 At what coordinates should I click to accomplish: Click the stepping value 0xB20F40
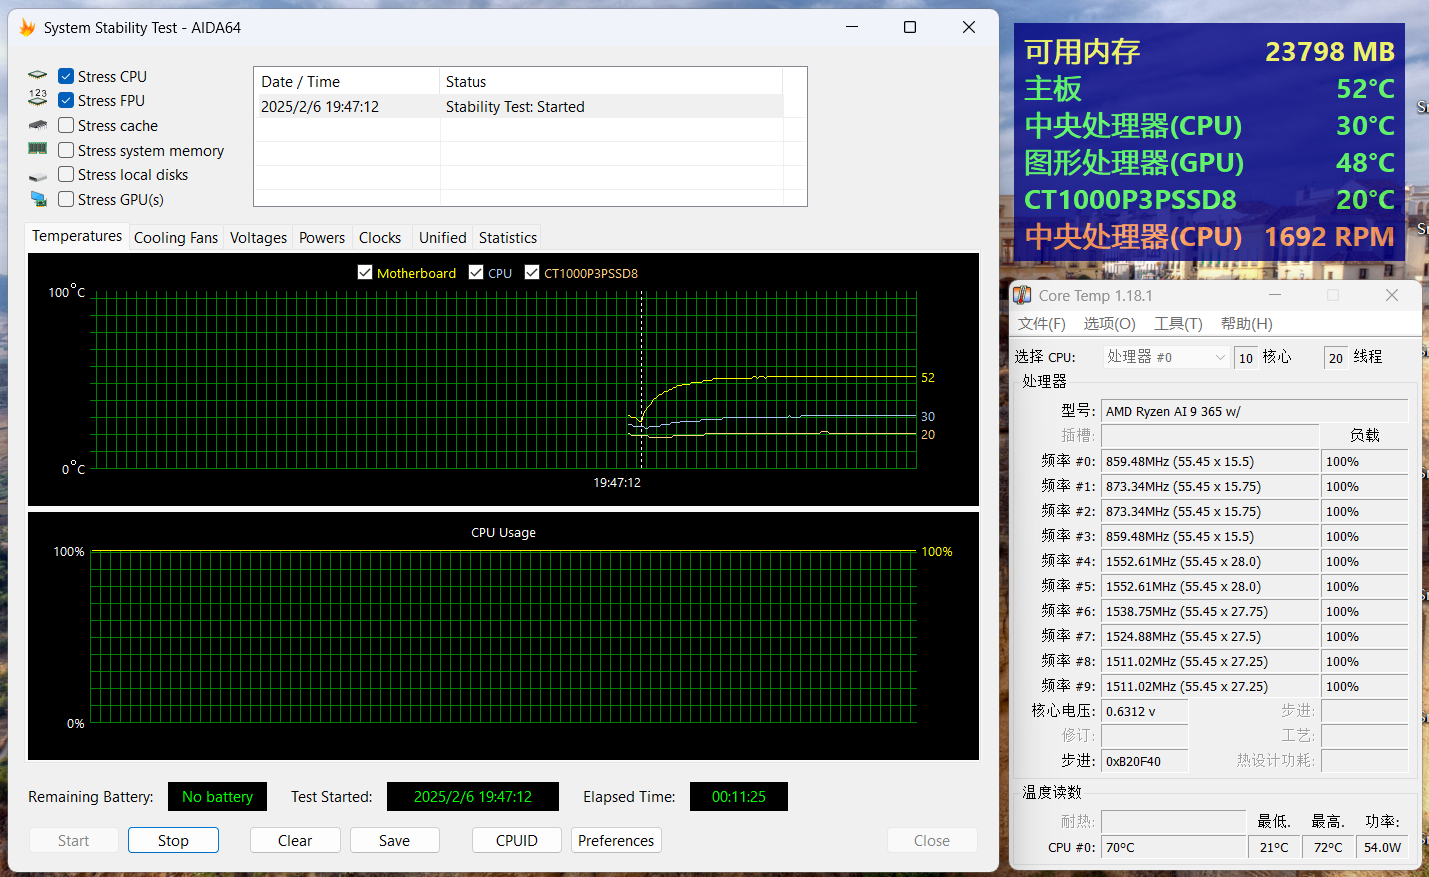1144,761
